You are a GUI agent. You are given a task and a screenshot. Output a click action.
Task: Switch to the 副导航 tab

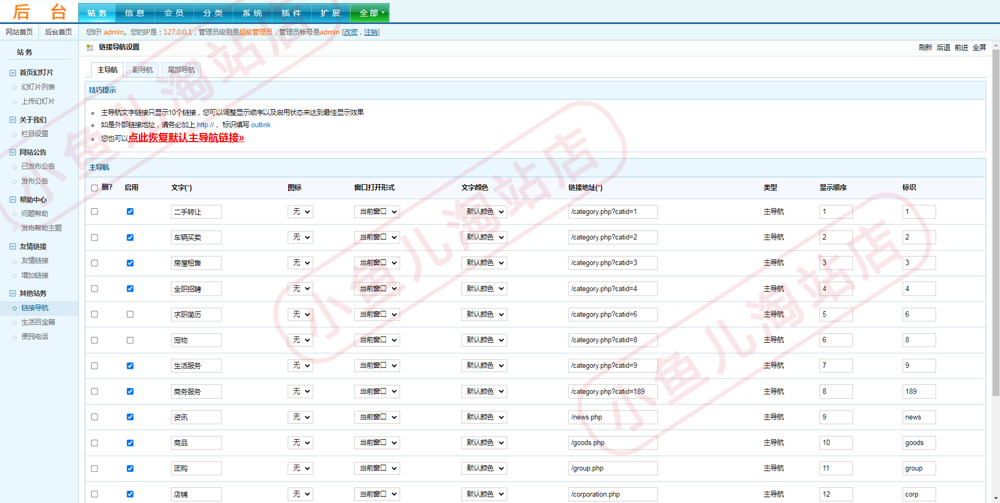[142, 70]
